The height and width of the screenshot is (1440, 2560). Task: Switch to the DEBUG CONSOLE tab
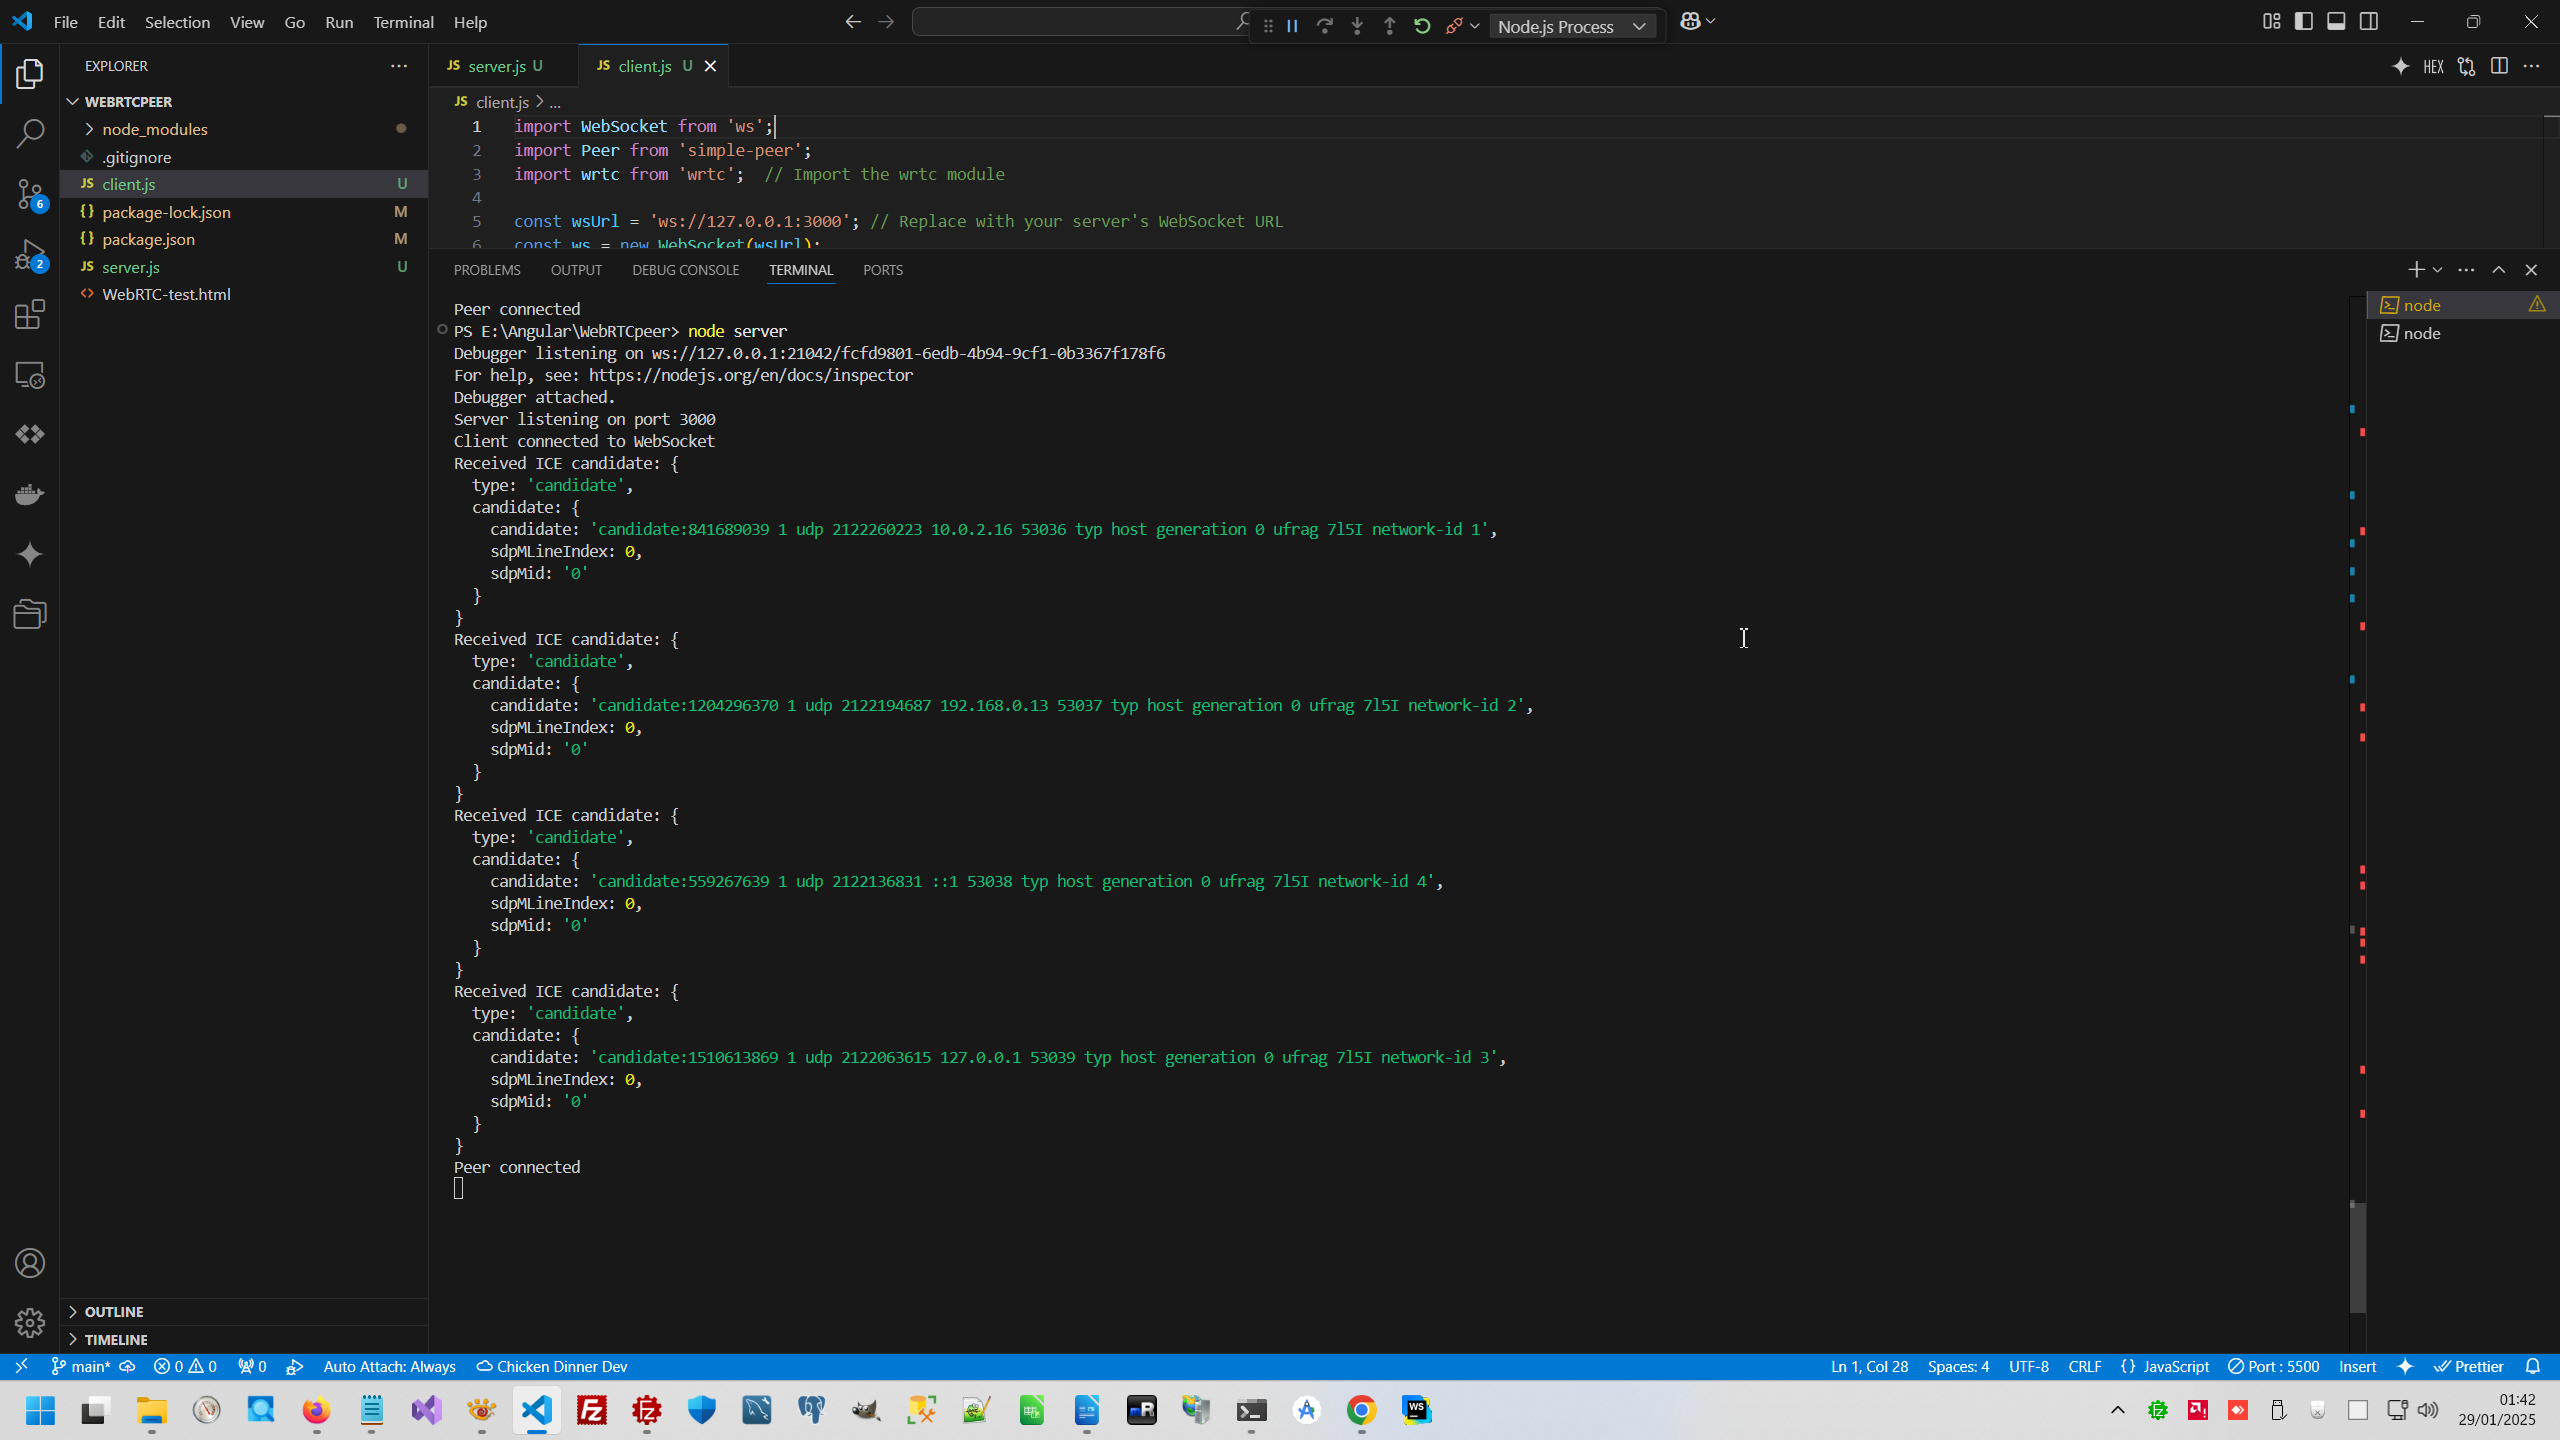tap(685, 270)
